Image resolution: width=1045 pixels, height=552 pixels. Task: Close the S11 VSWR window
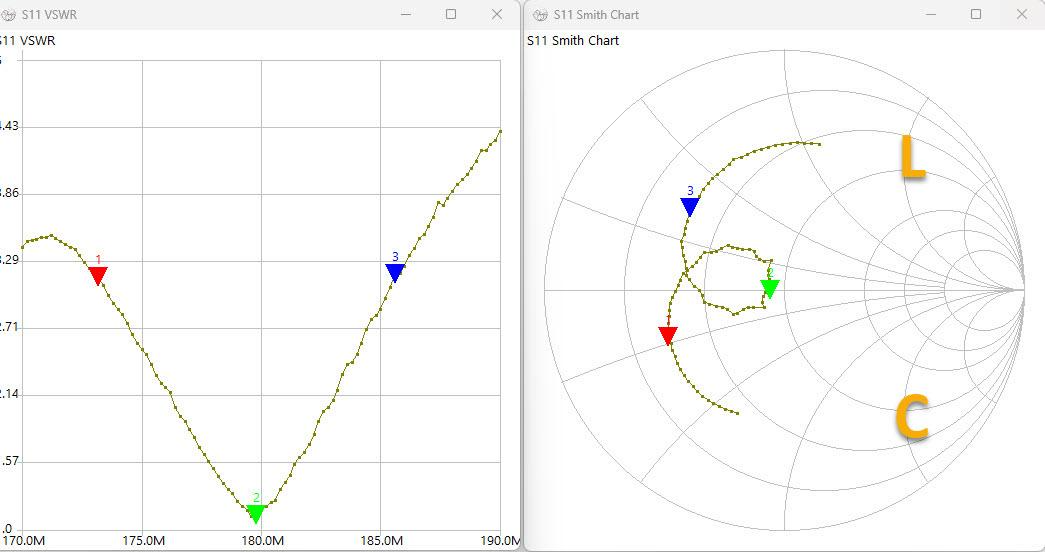point(497,14)
